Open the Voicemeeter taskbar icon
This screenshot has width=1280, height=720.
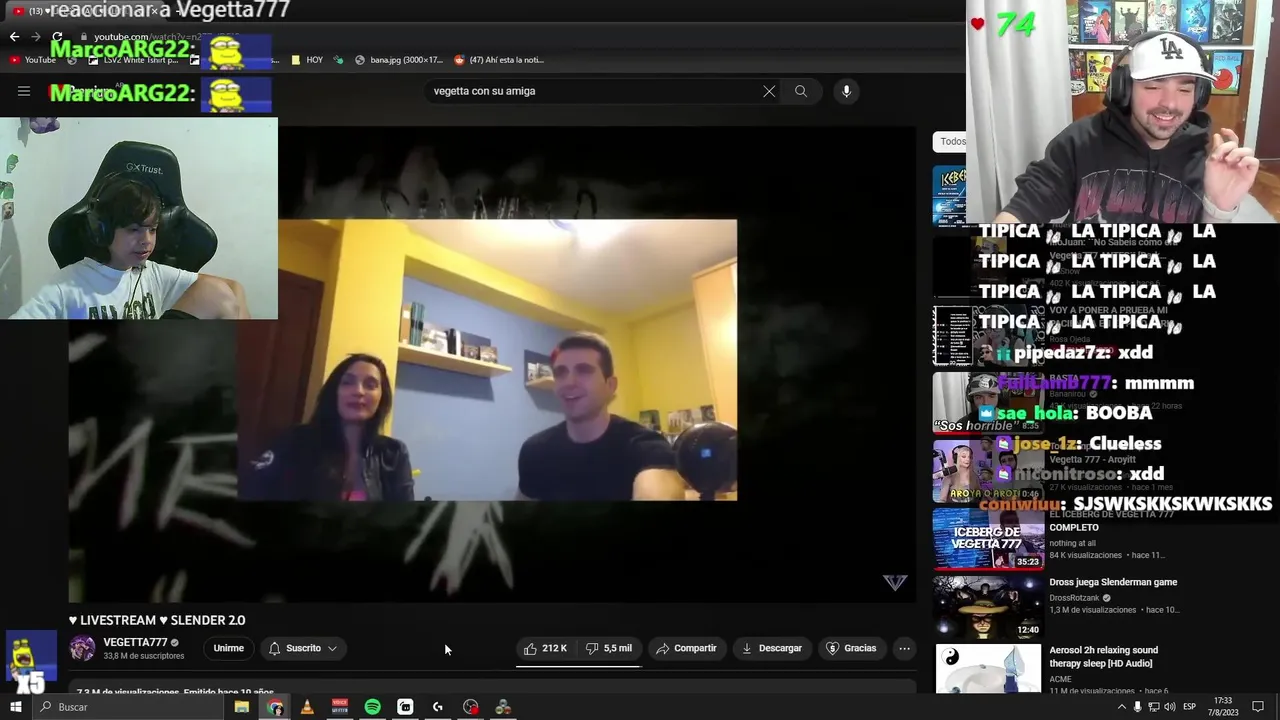coord(340,707)
